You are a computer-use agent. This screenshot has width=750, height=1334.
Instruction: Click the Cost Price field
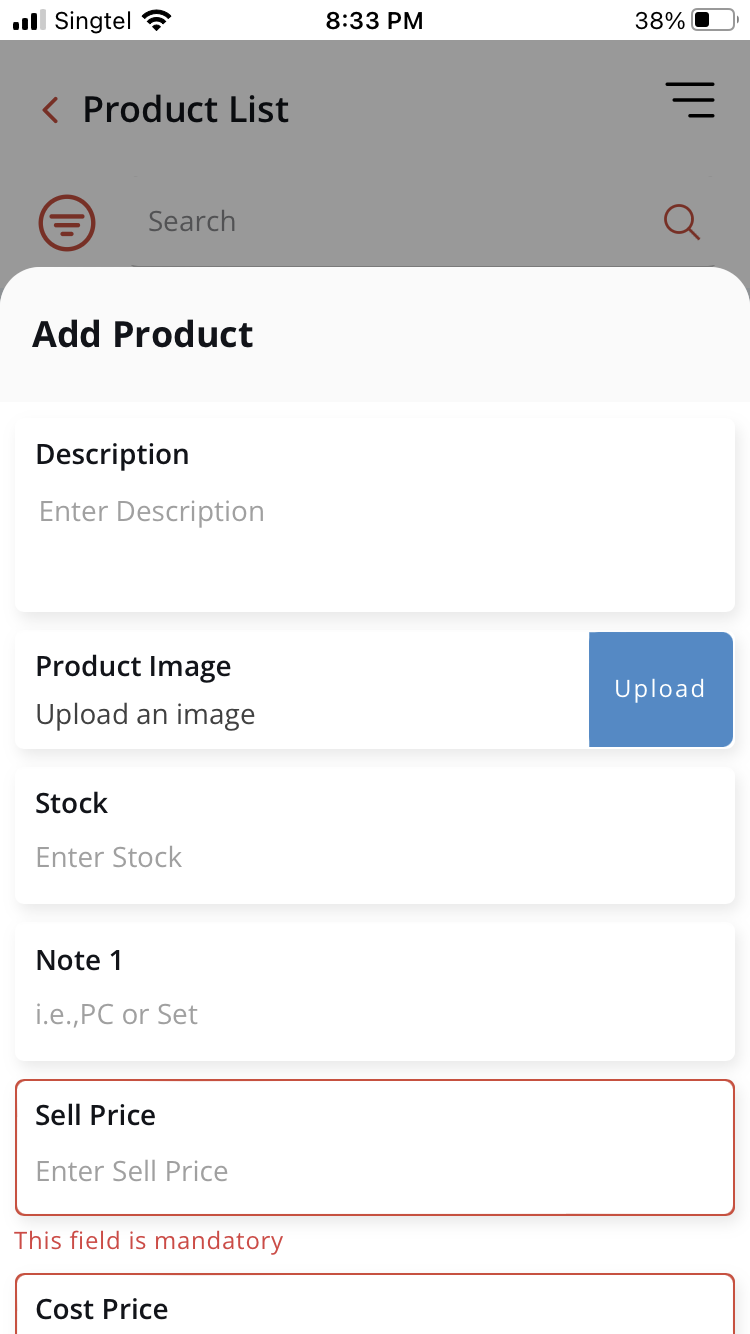tap(375, 1304)
